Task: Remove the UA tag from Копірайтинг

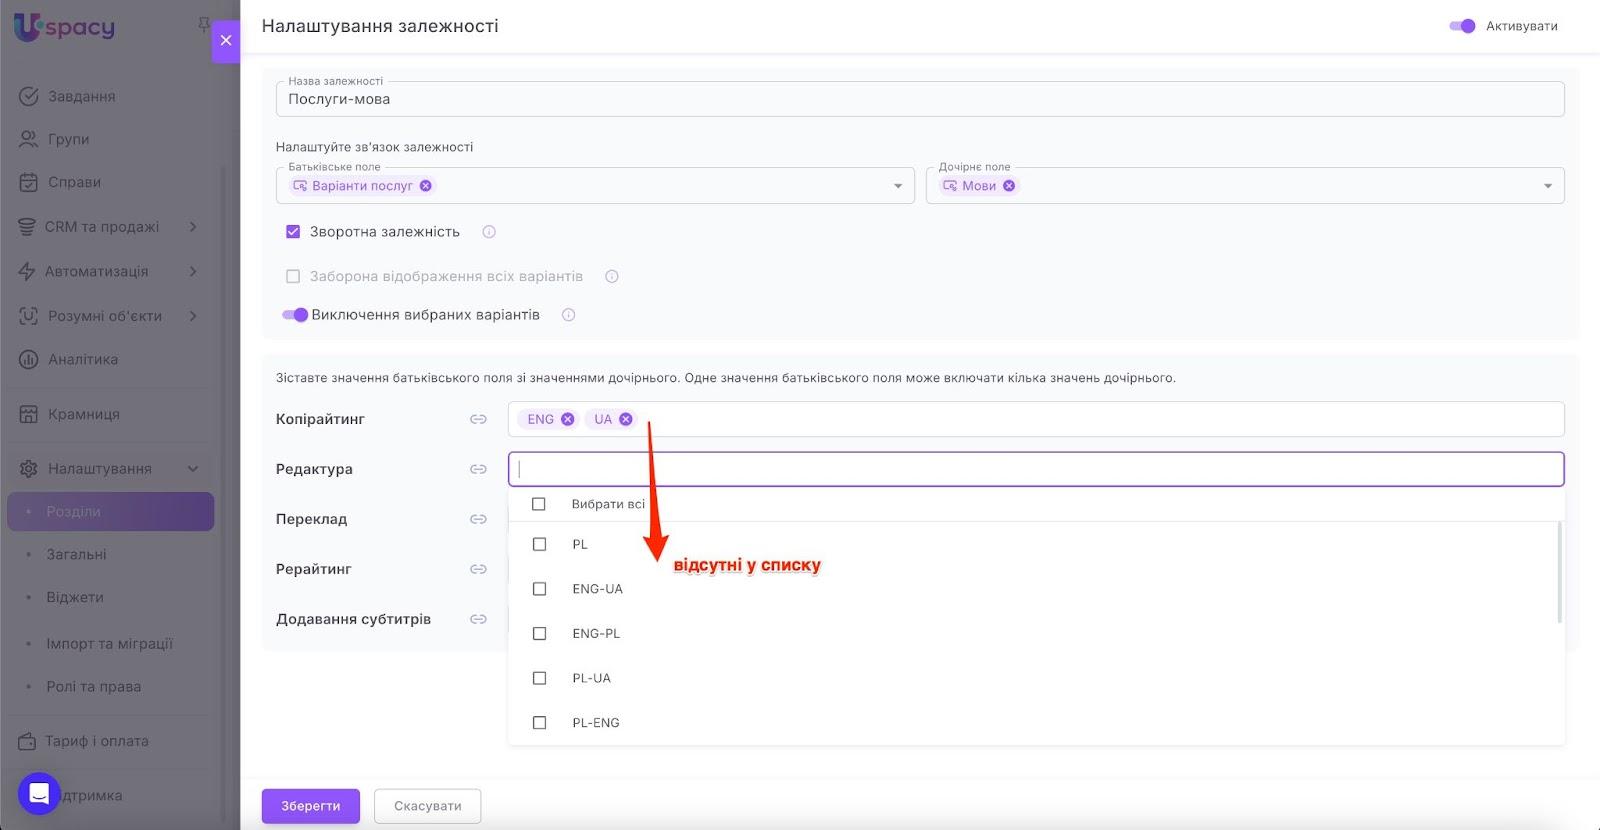Action: coord(626,419)
